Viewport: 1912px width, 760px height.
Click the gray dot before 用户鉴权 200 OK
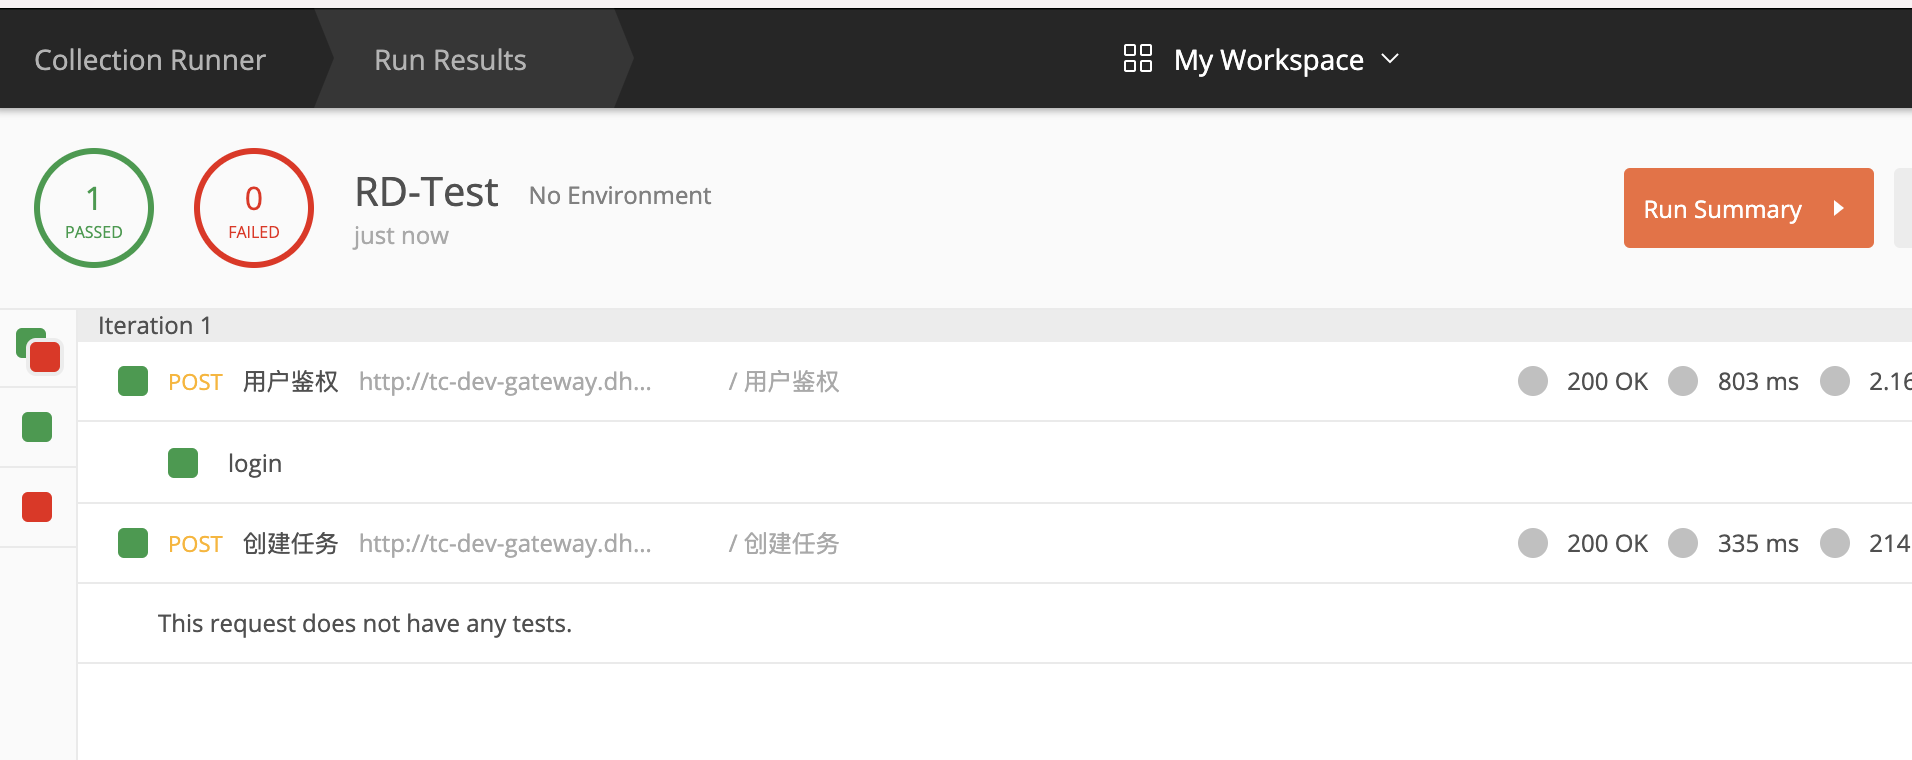coord(1533,381)
